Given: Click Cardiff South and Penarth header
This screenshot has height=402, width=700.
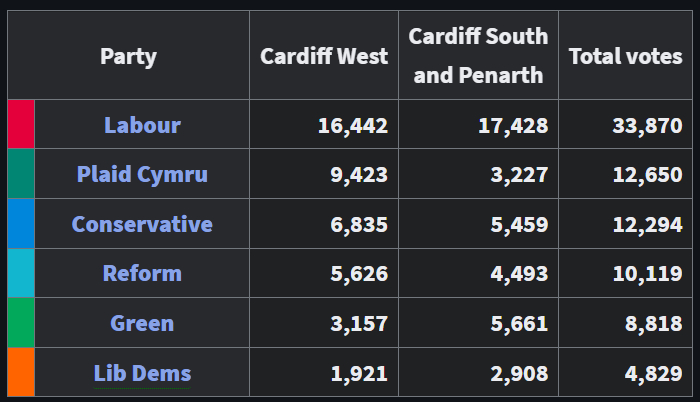Looking at the screenshot, I should point(478,56).
